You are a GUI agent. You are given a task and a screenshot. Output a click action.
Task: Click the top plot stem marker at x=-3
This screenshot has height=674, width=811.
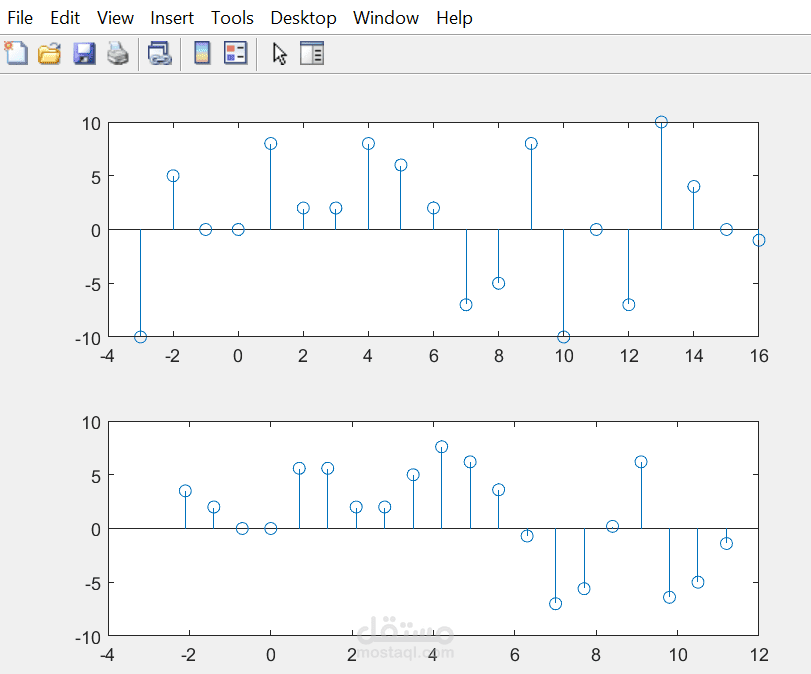(140, 337)
